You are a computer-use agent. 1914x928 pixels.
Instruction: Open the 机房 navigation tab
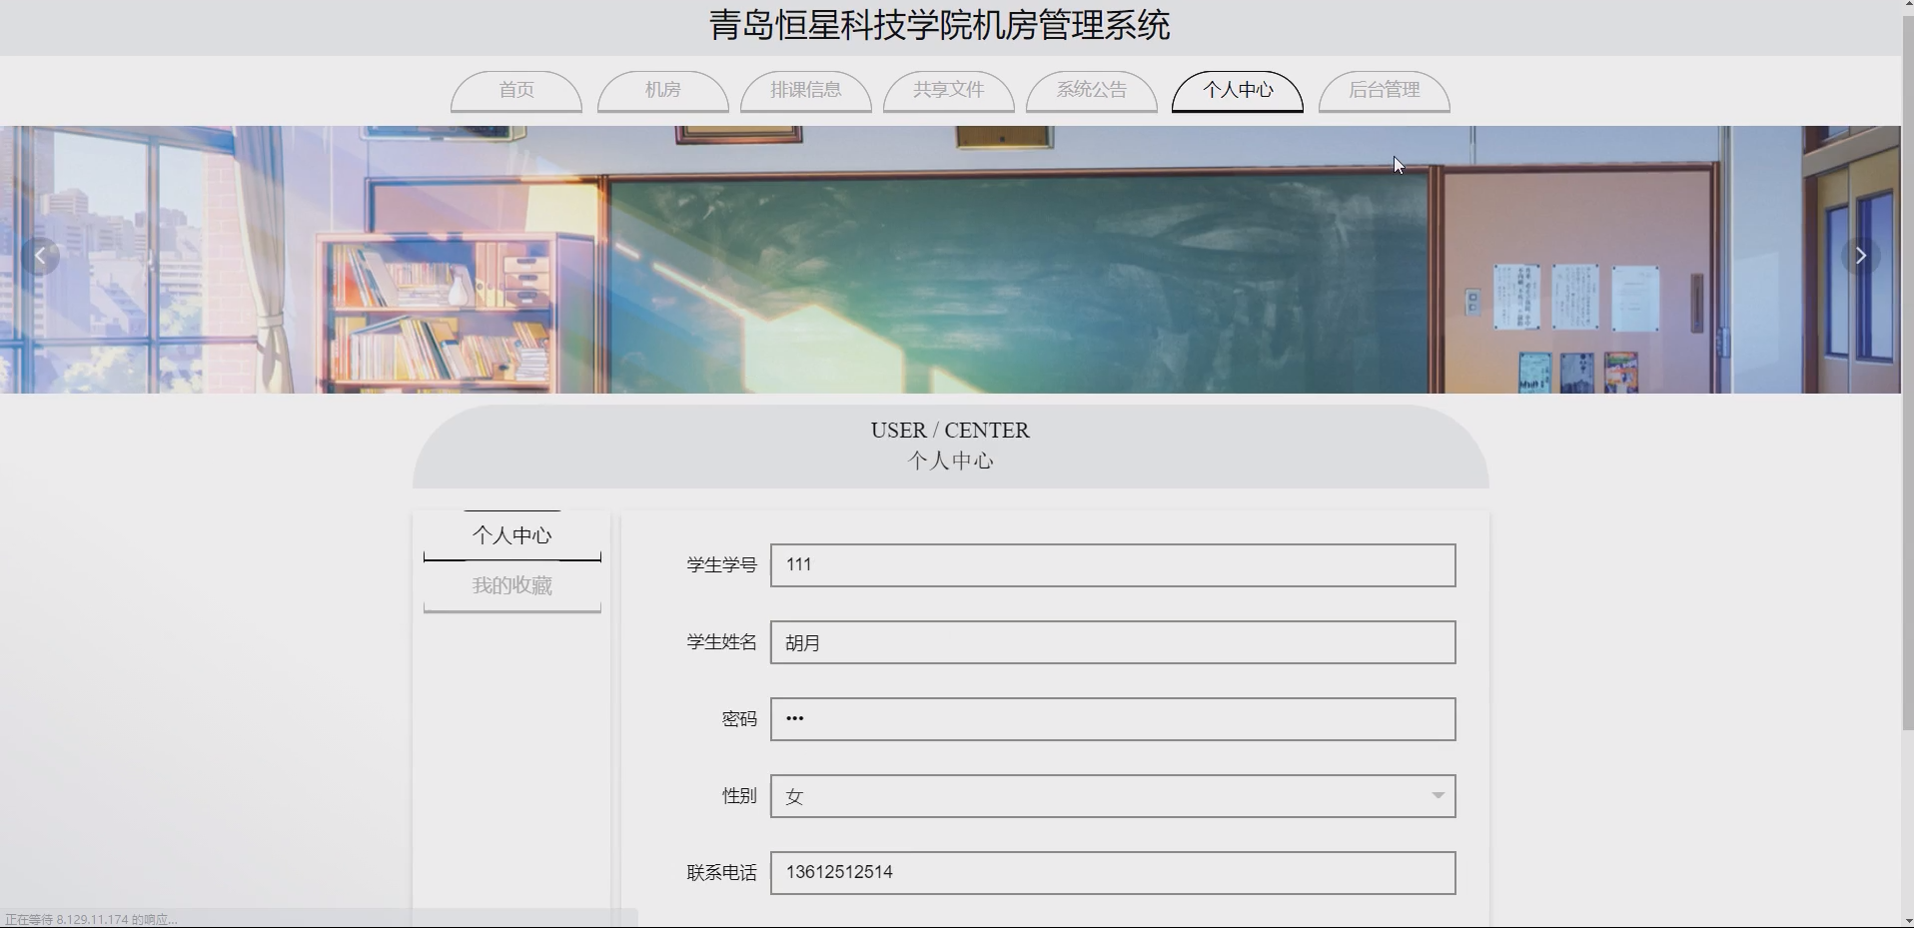point(662,91)
